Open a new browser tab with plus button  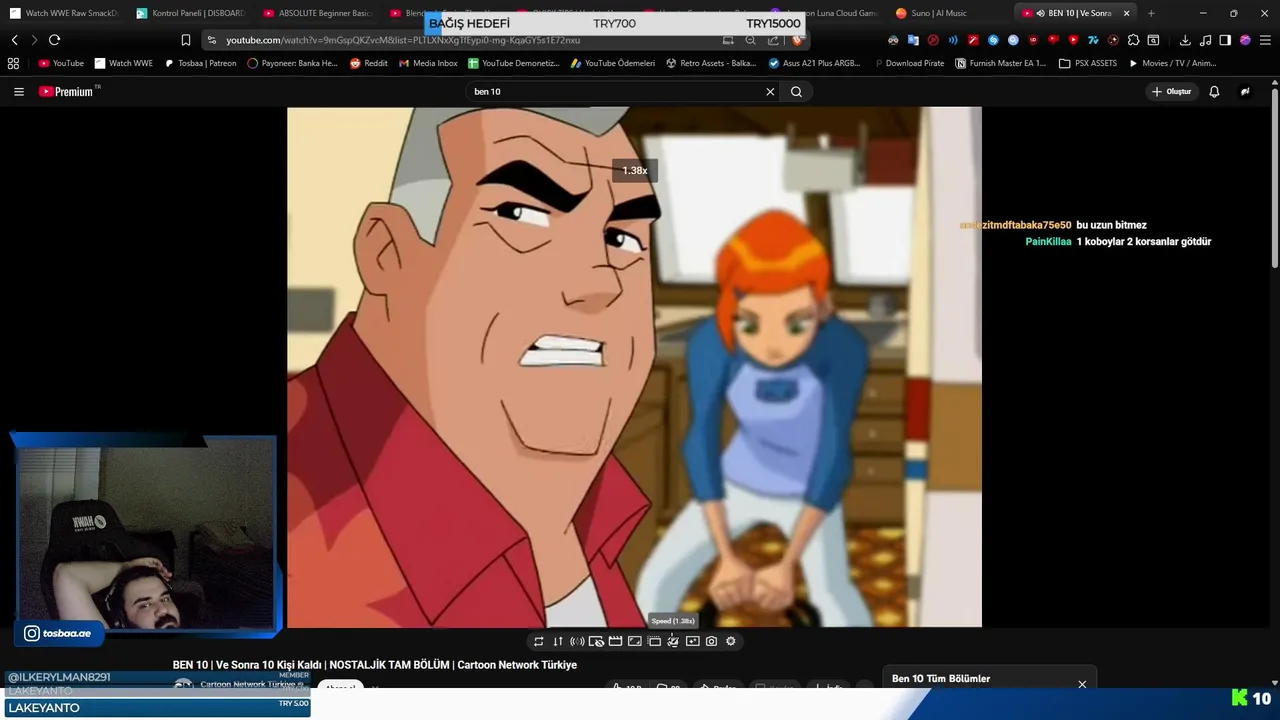1151,13
